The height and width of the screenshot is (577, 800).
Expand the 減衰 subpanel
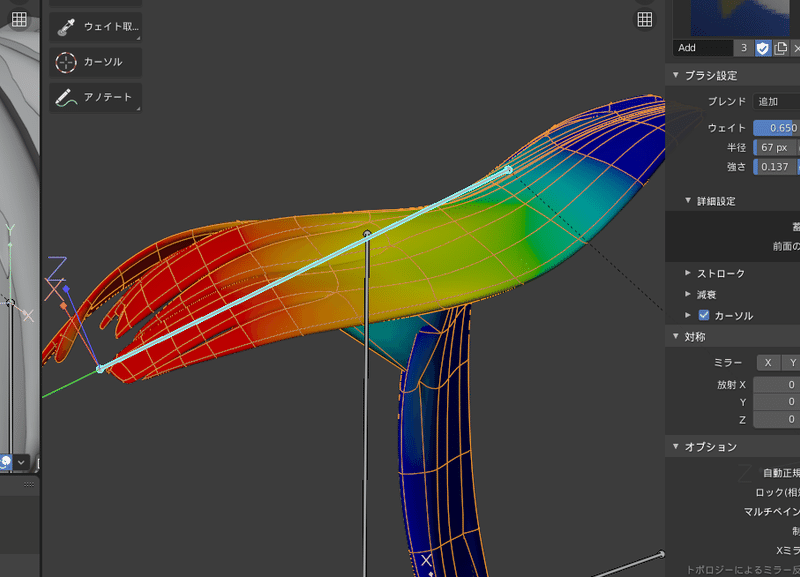tap(688, 294)
